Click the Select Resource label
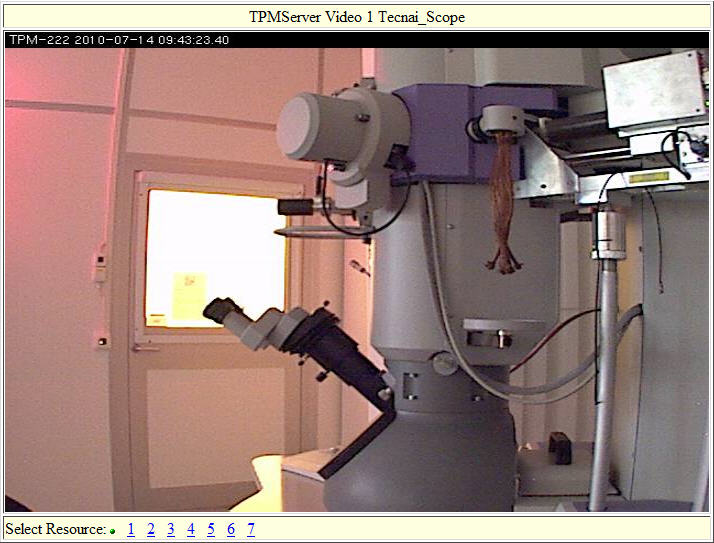The height and width of the screenshot is (543, 714). coord(55,530)
